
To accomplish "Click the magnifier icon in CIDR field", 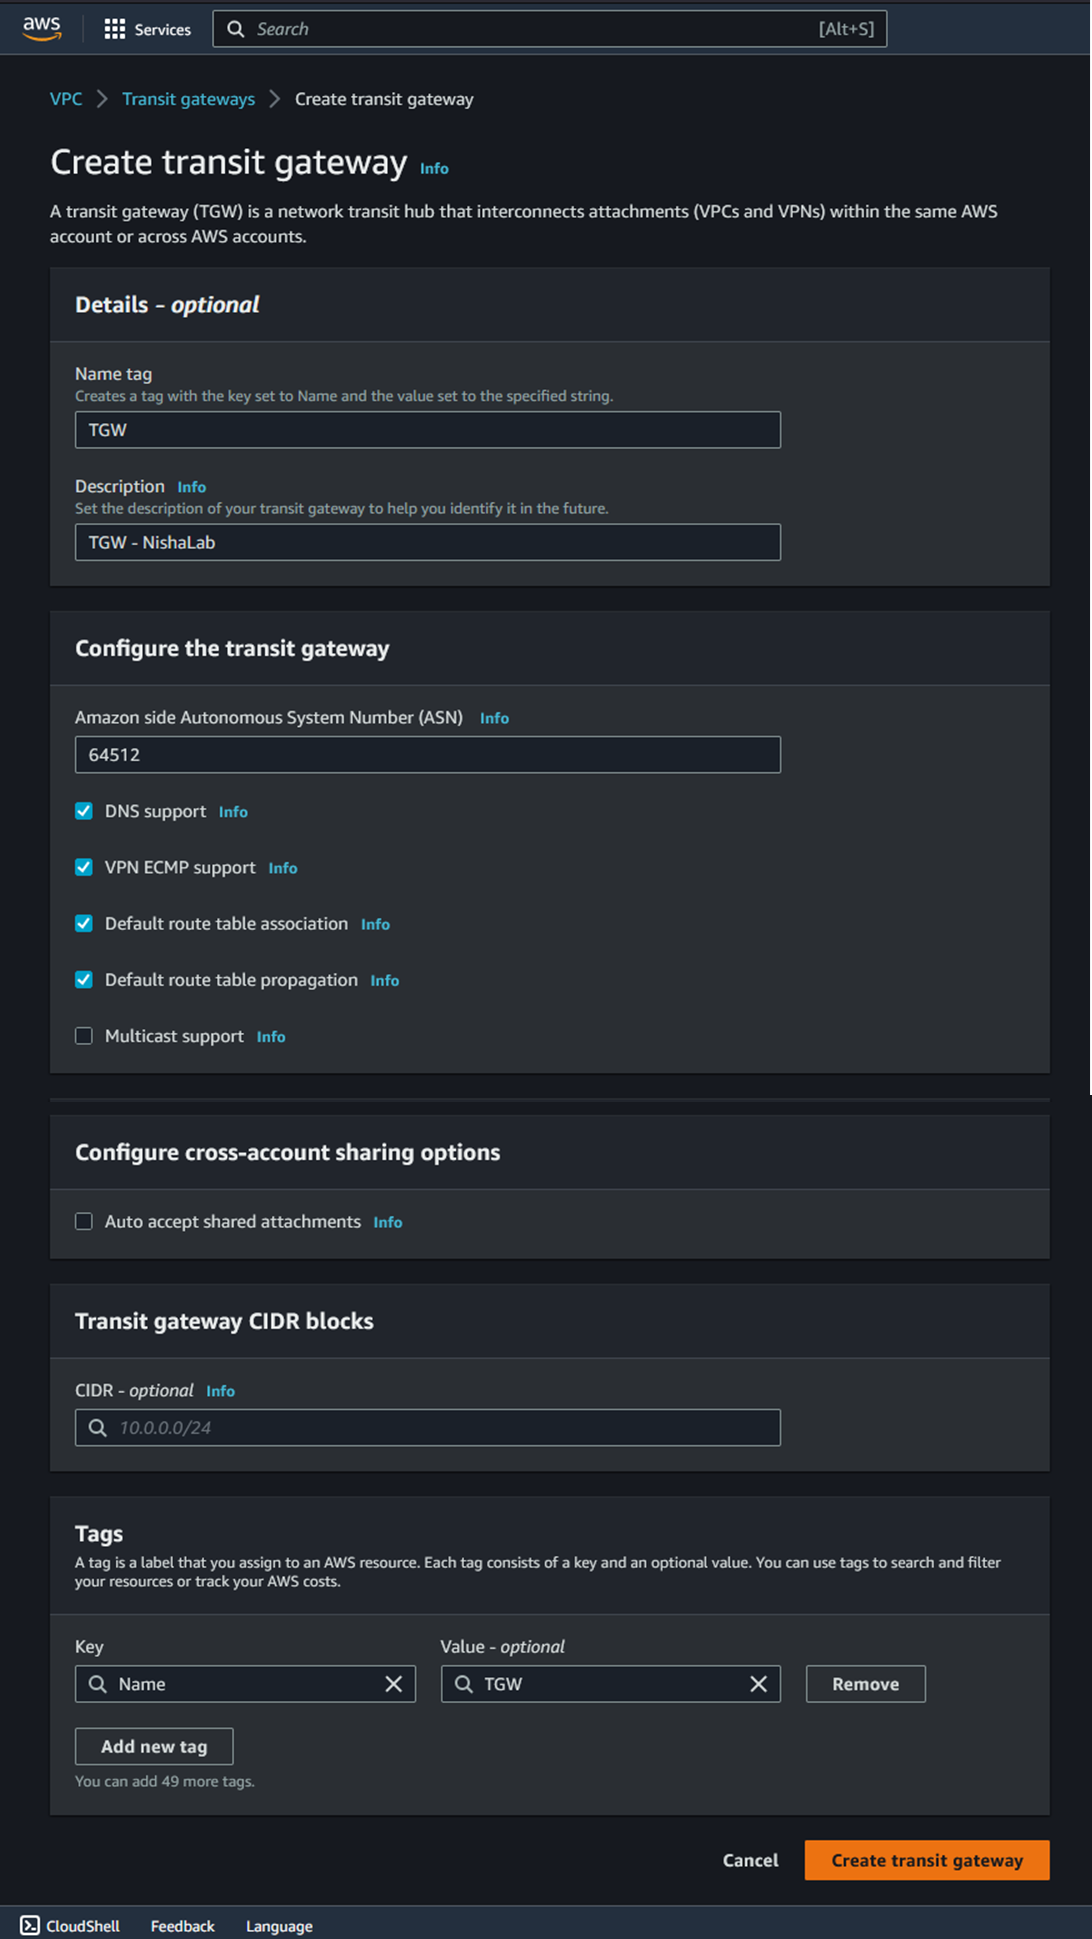I will coord(98,1427).
